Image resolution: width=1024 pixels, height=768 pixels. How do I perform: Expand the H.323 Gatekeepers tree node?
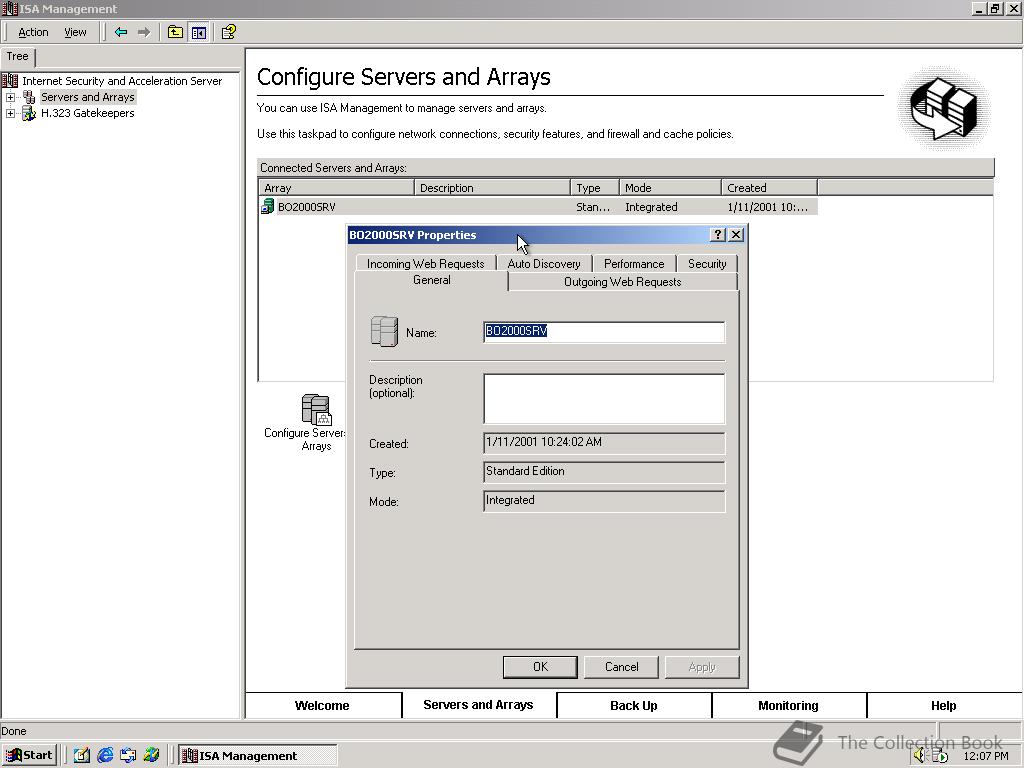tap(10, 114)
